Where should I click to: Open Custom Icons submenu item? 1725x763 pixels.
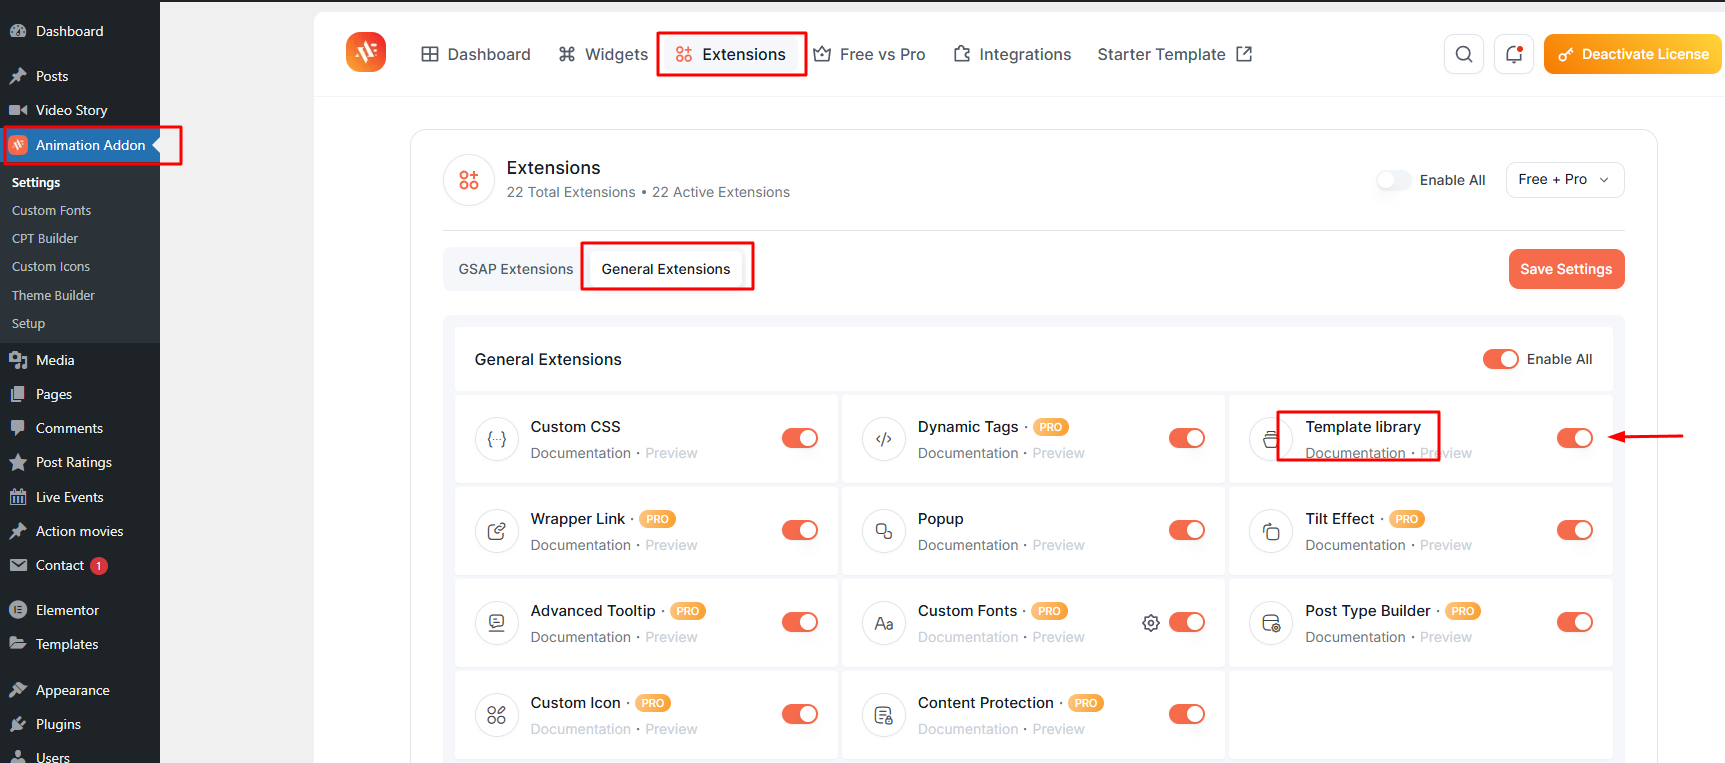51,266
